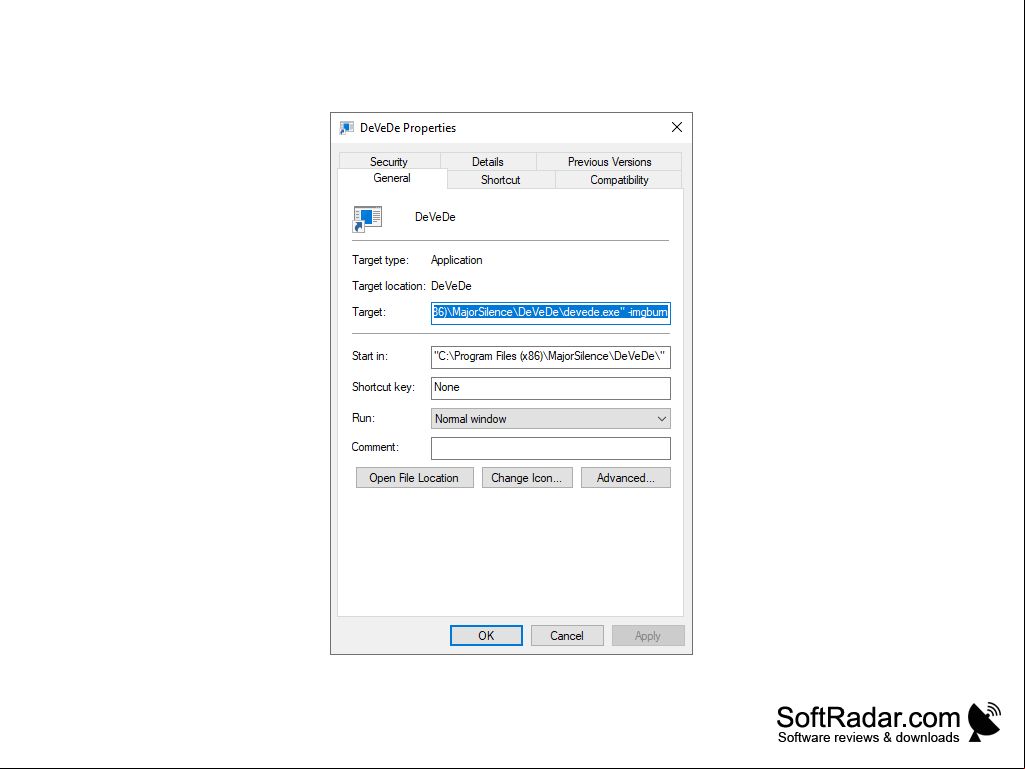Image resolution: width=1025 pixels, height=769 pixels.
Task: Confirm with the OK button
Action: pos(486,636)
